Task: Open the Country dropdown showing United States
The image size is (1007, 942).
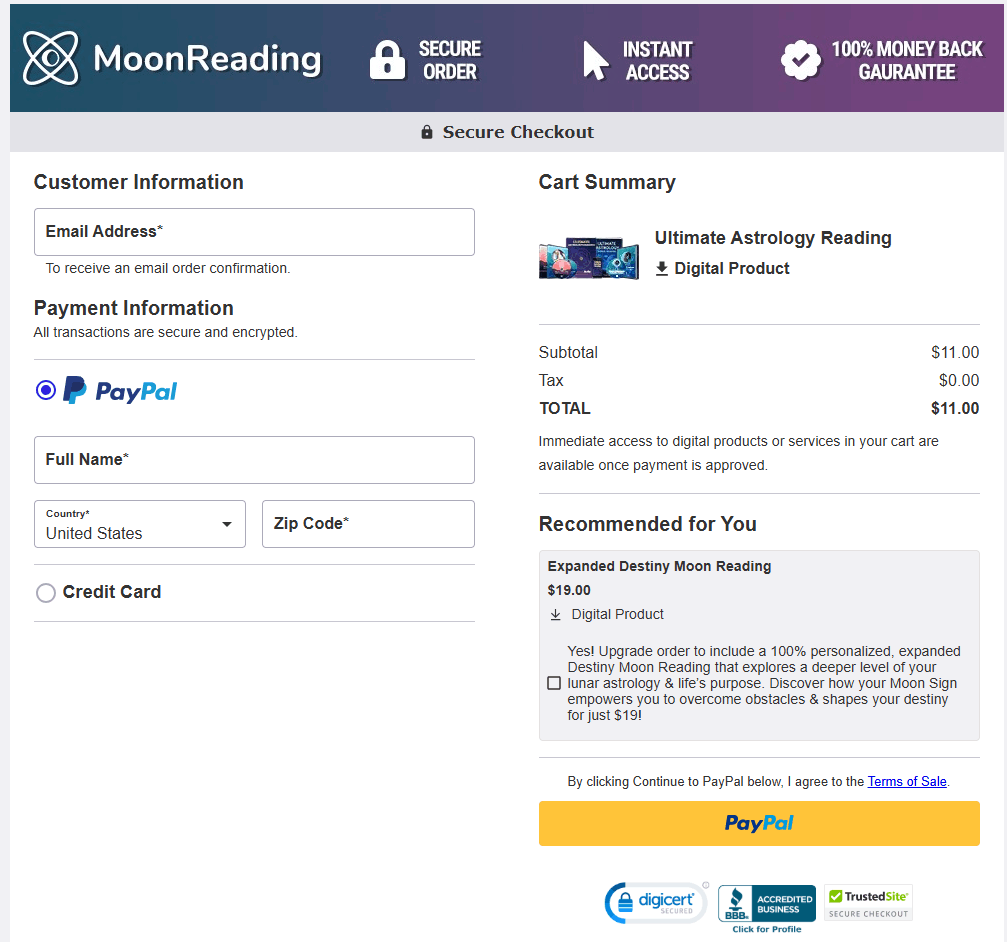Action: [x=139, y=524]
